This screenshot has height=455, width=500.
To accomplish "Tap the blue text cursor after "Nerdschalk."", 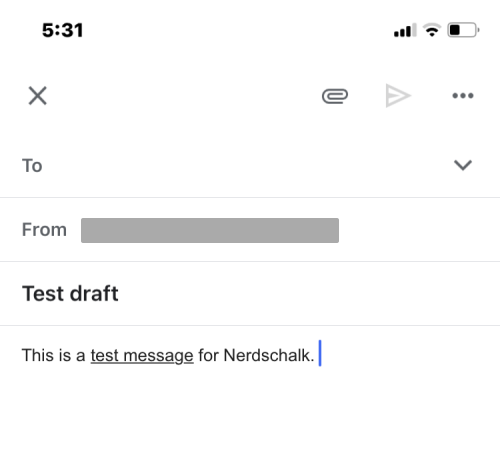I will click(x=320, y=353).
